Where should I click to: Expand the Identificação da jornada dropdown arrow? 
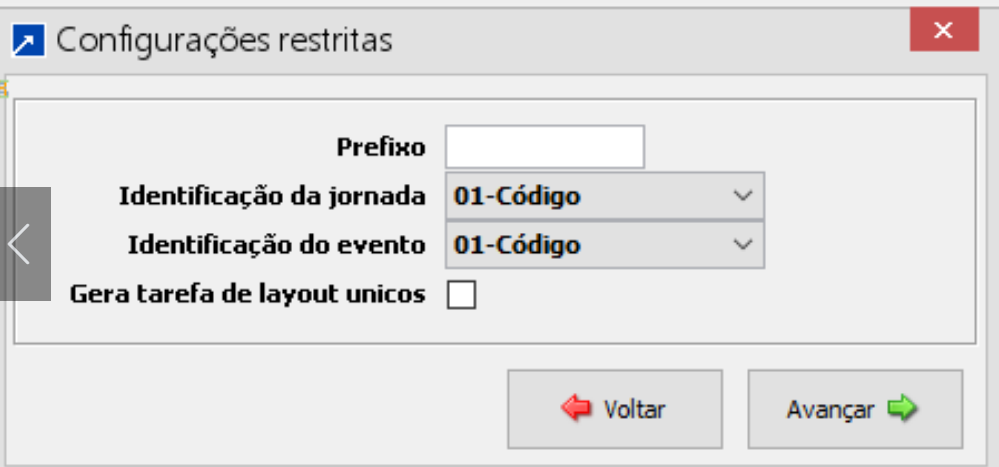(x=742, y=196)
